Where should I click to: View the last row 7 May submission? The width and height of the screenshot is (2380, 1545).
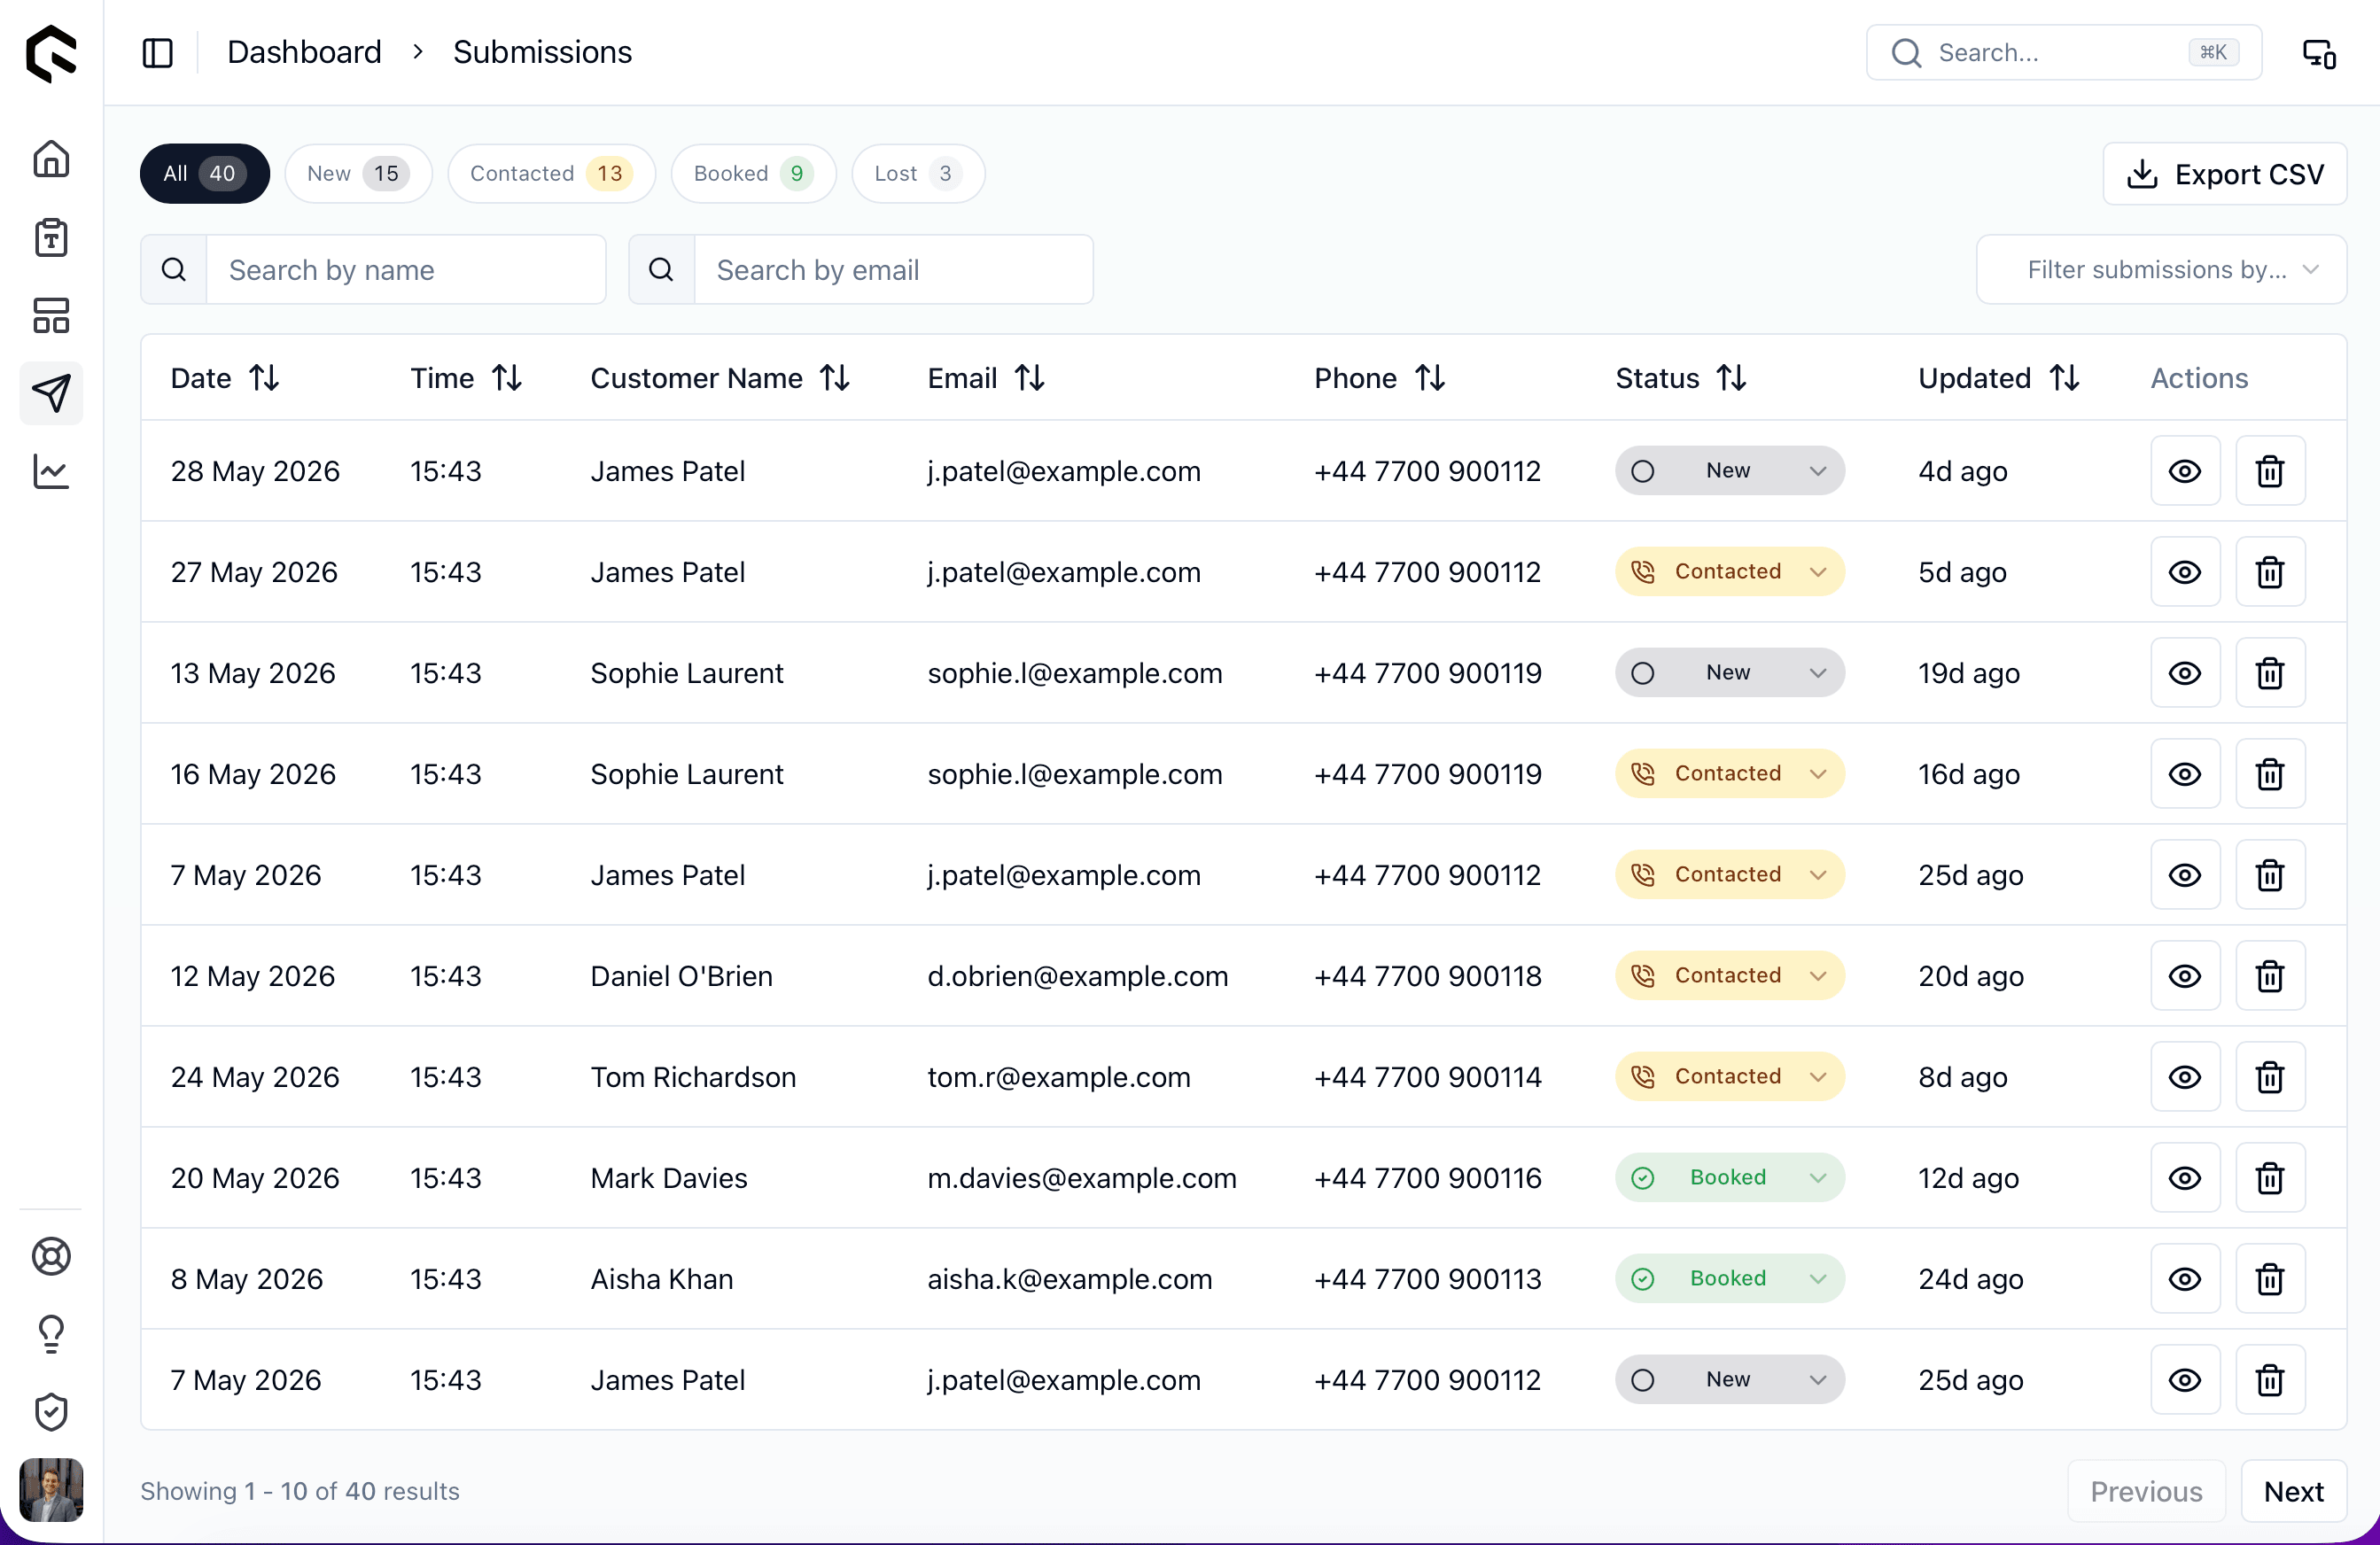[2185, 1380]
